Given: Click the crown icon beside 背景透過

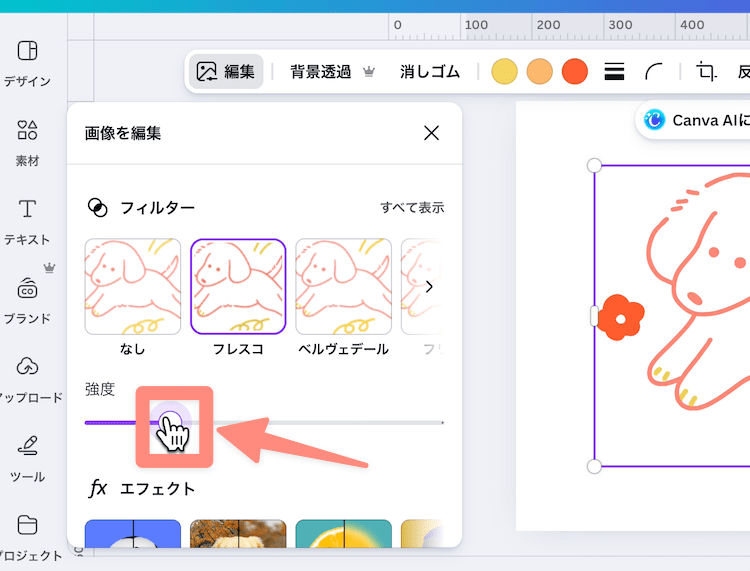Looking at the screenshot, I should point(369,72).
